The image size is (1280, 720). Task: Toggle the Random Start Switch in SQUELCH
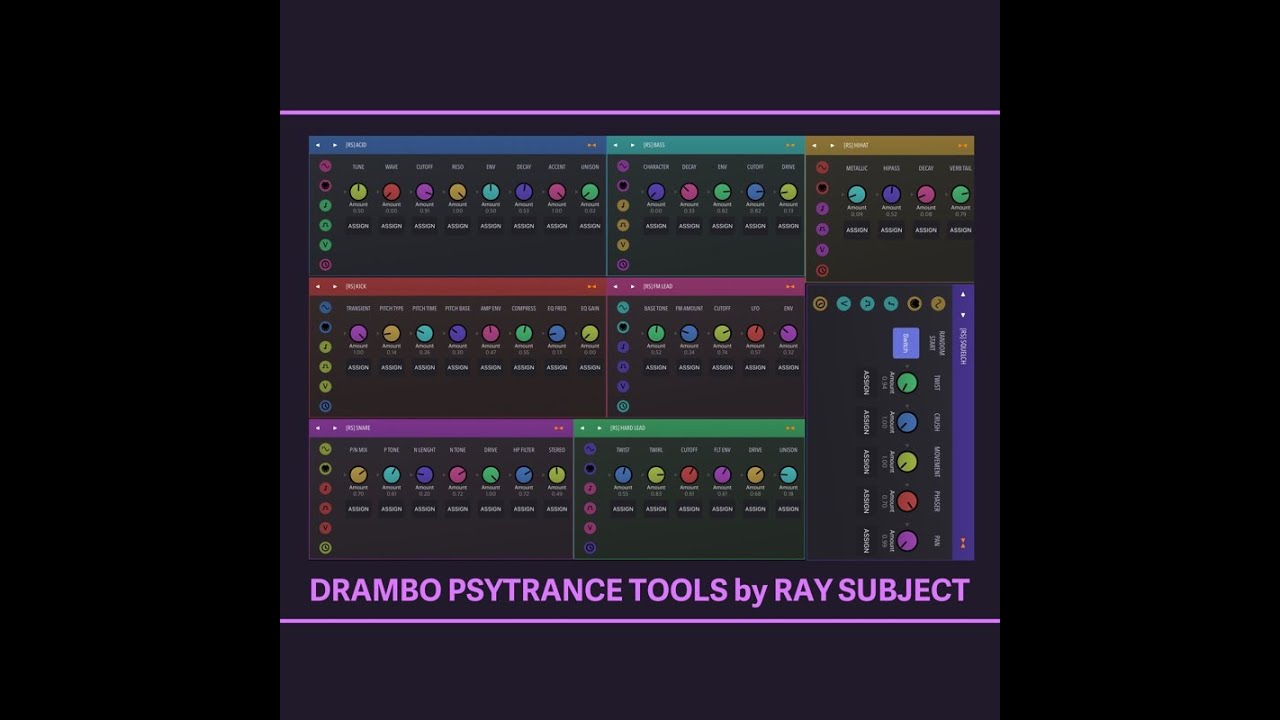click(x=905, y=343)
